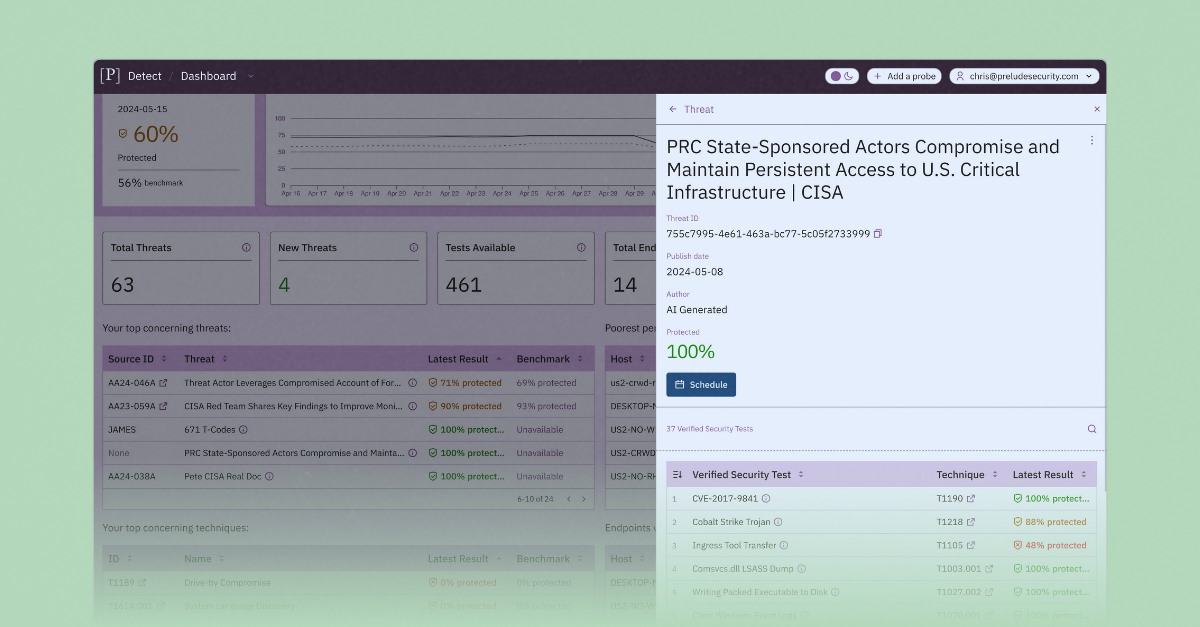Sort threats table by Benchmark

click(x=548, y=359)
